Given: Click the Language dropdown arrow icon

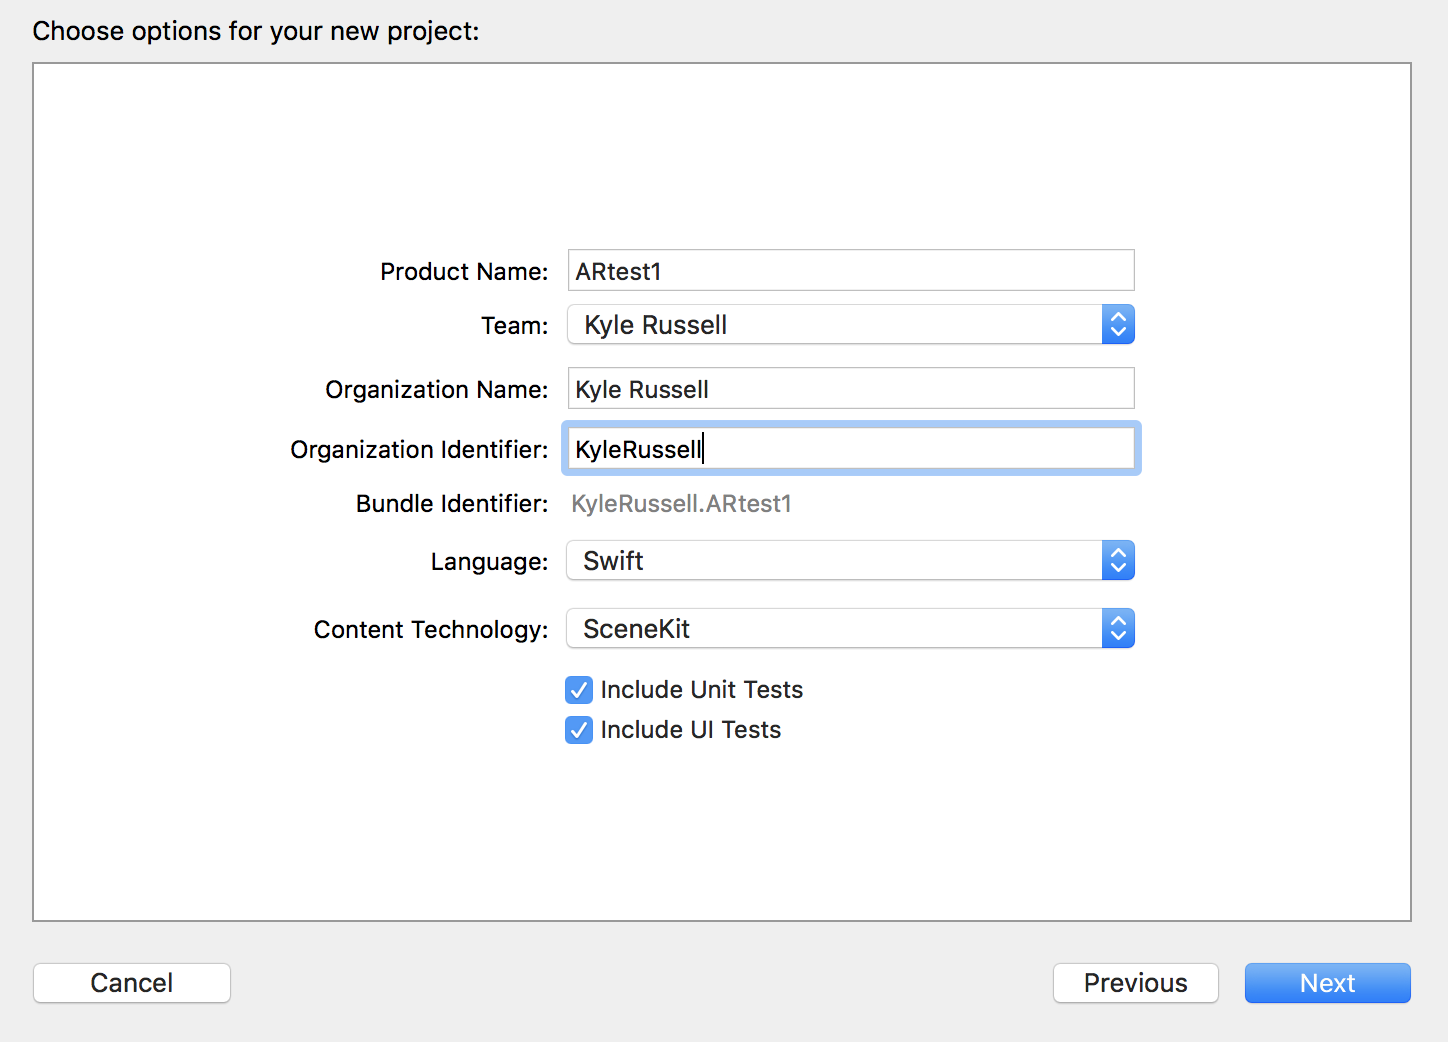Looking at the screenshot, I should 1118,561.
